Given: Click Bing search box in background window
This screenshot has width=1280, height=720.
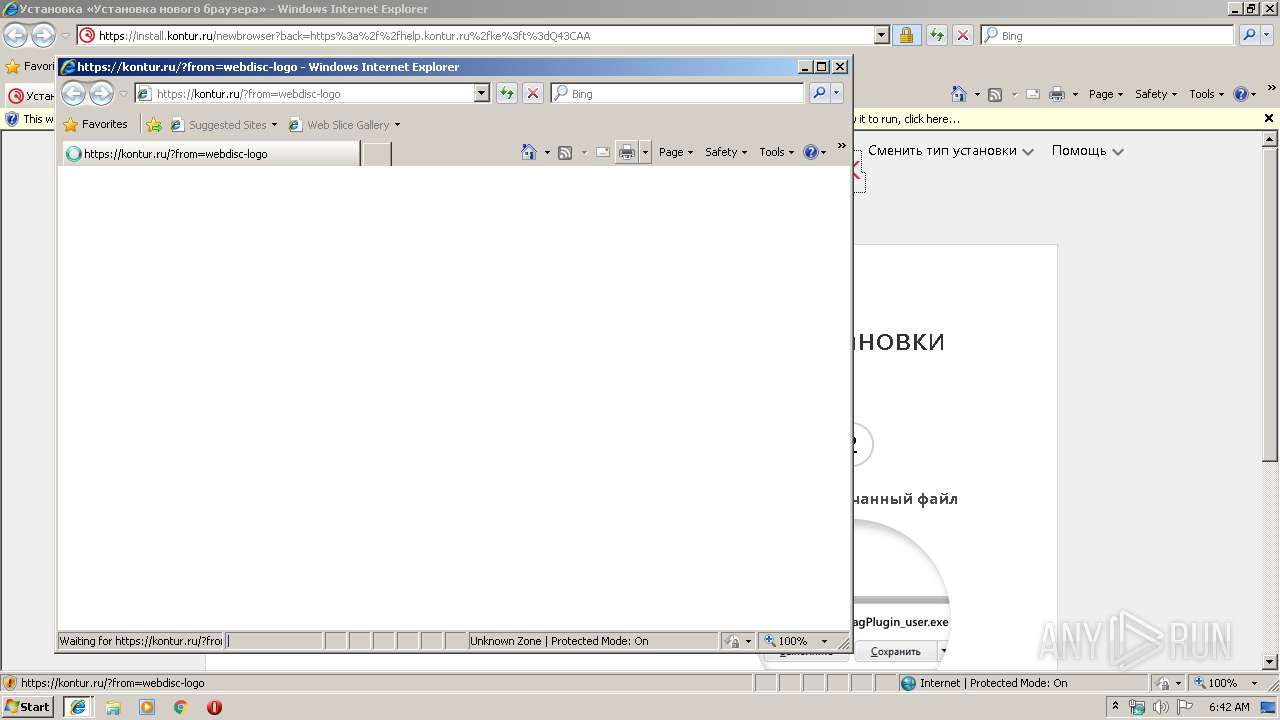Looking at the screenshot, I should click(x=1107, y=35).
